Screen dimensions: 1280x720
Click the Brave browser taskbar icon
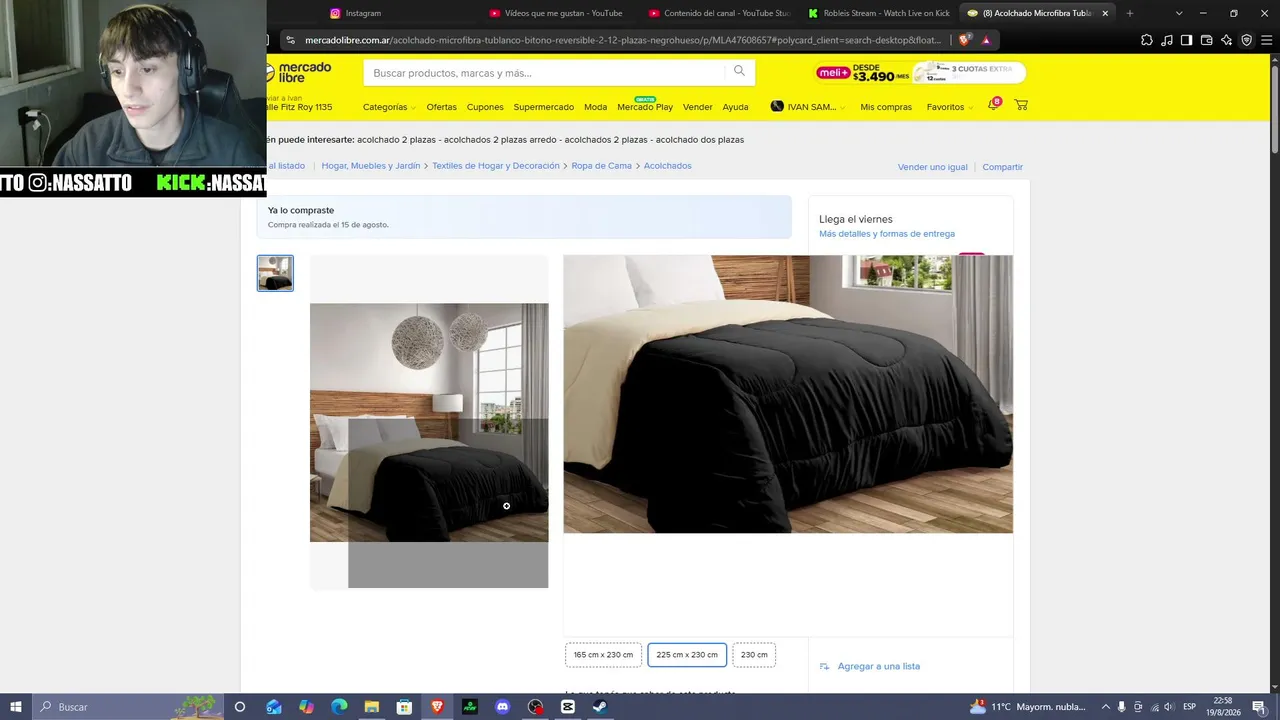(x=437, y=707)
